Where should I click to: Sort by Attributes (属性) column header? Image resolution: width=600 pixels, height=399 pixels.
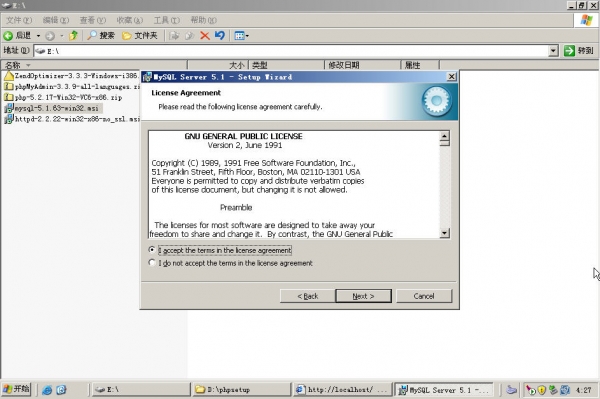tap(420, 65)
